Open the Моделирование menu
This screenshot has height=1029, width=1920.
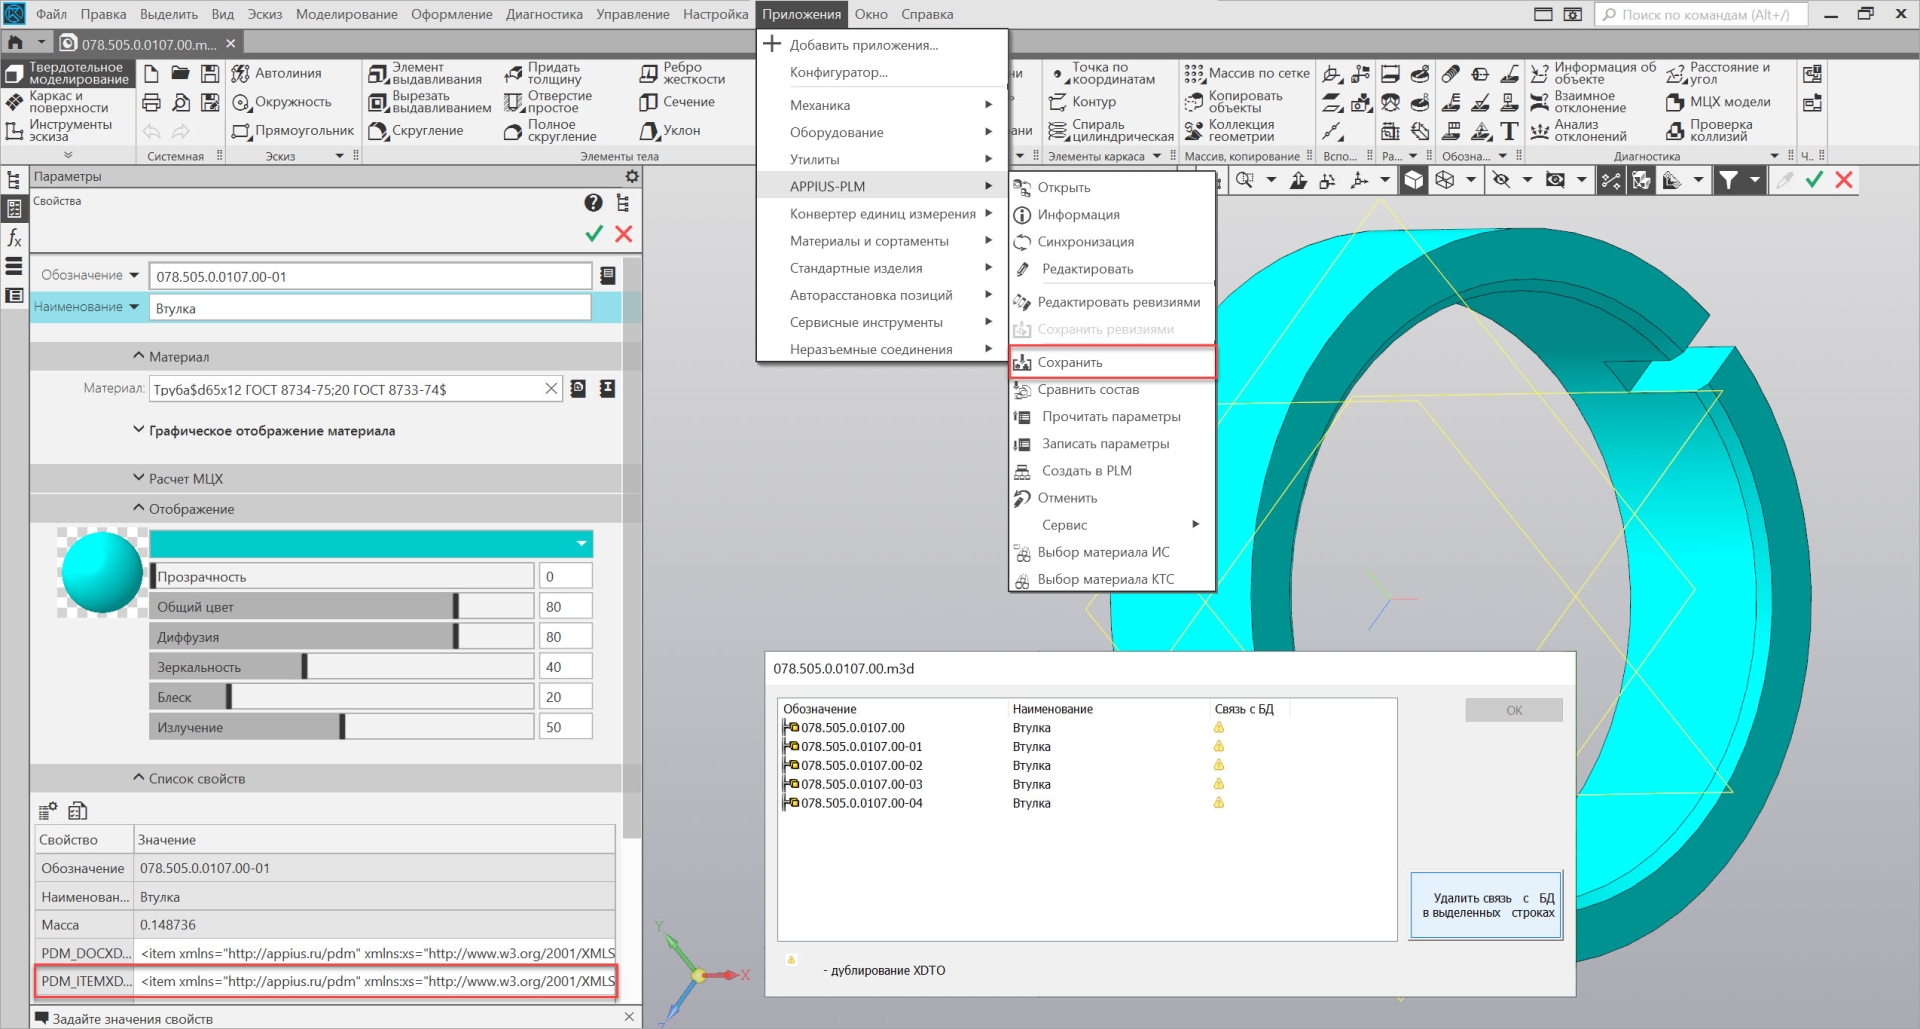tap(347, 14)
